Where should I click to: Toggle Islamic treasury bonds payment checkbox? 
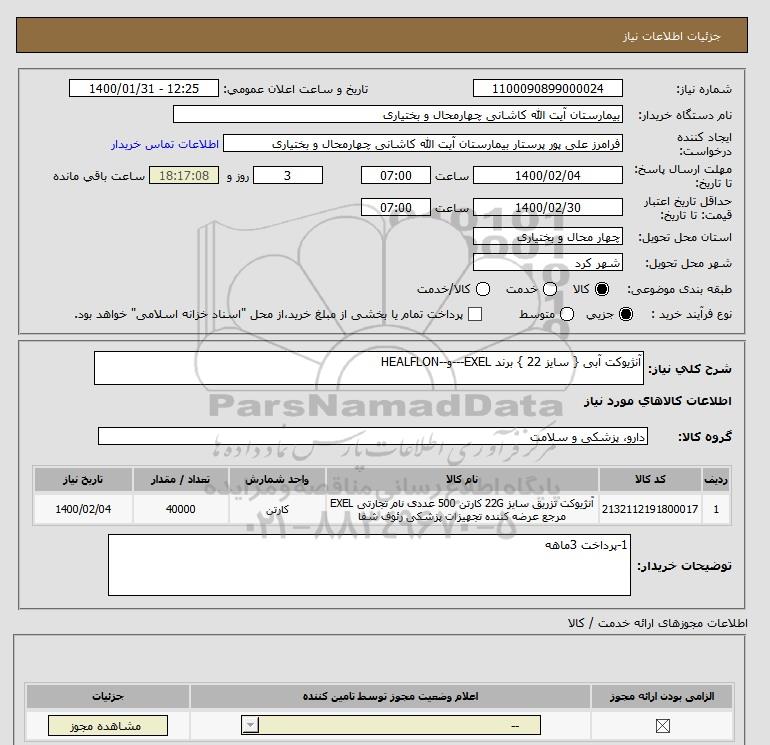click(x=475, y=314)
